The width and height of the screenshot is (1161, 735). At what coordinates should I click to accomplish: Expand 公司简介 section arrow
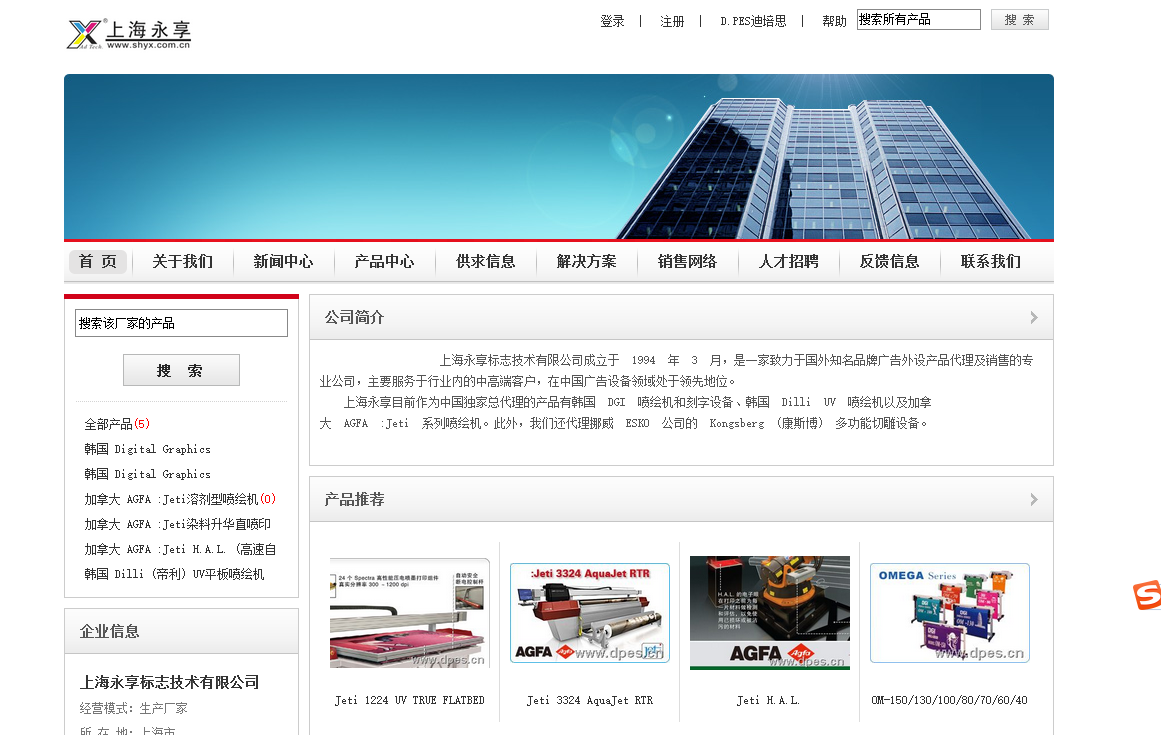pyautogui.click(x=1033, y=318)
